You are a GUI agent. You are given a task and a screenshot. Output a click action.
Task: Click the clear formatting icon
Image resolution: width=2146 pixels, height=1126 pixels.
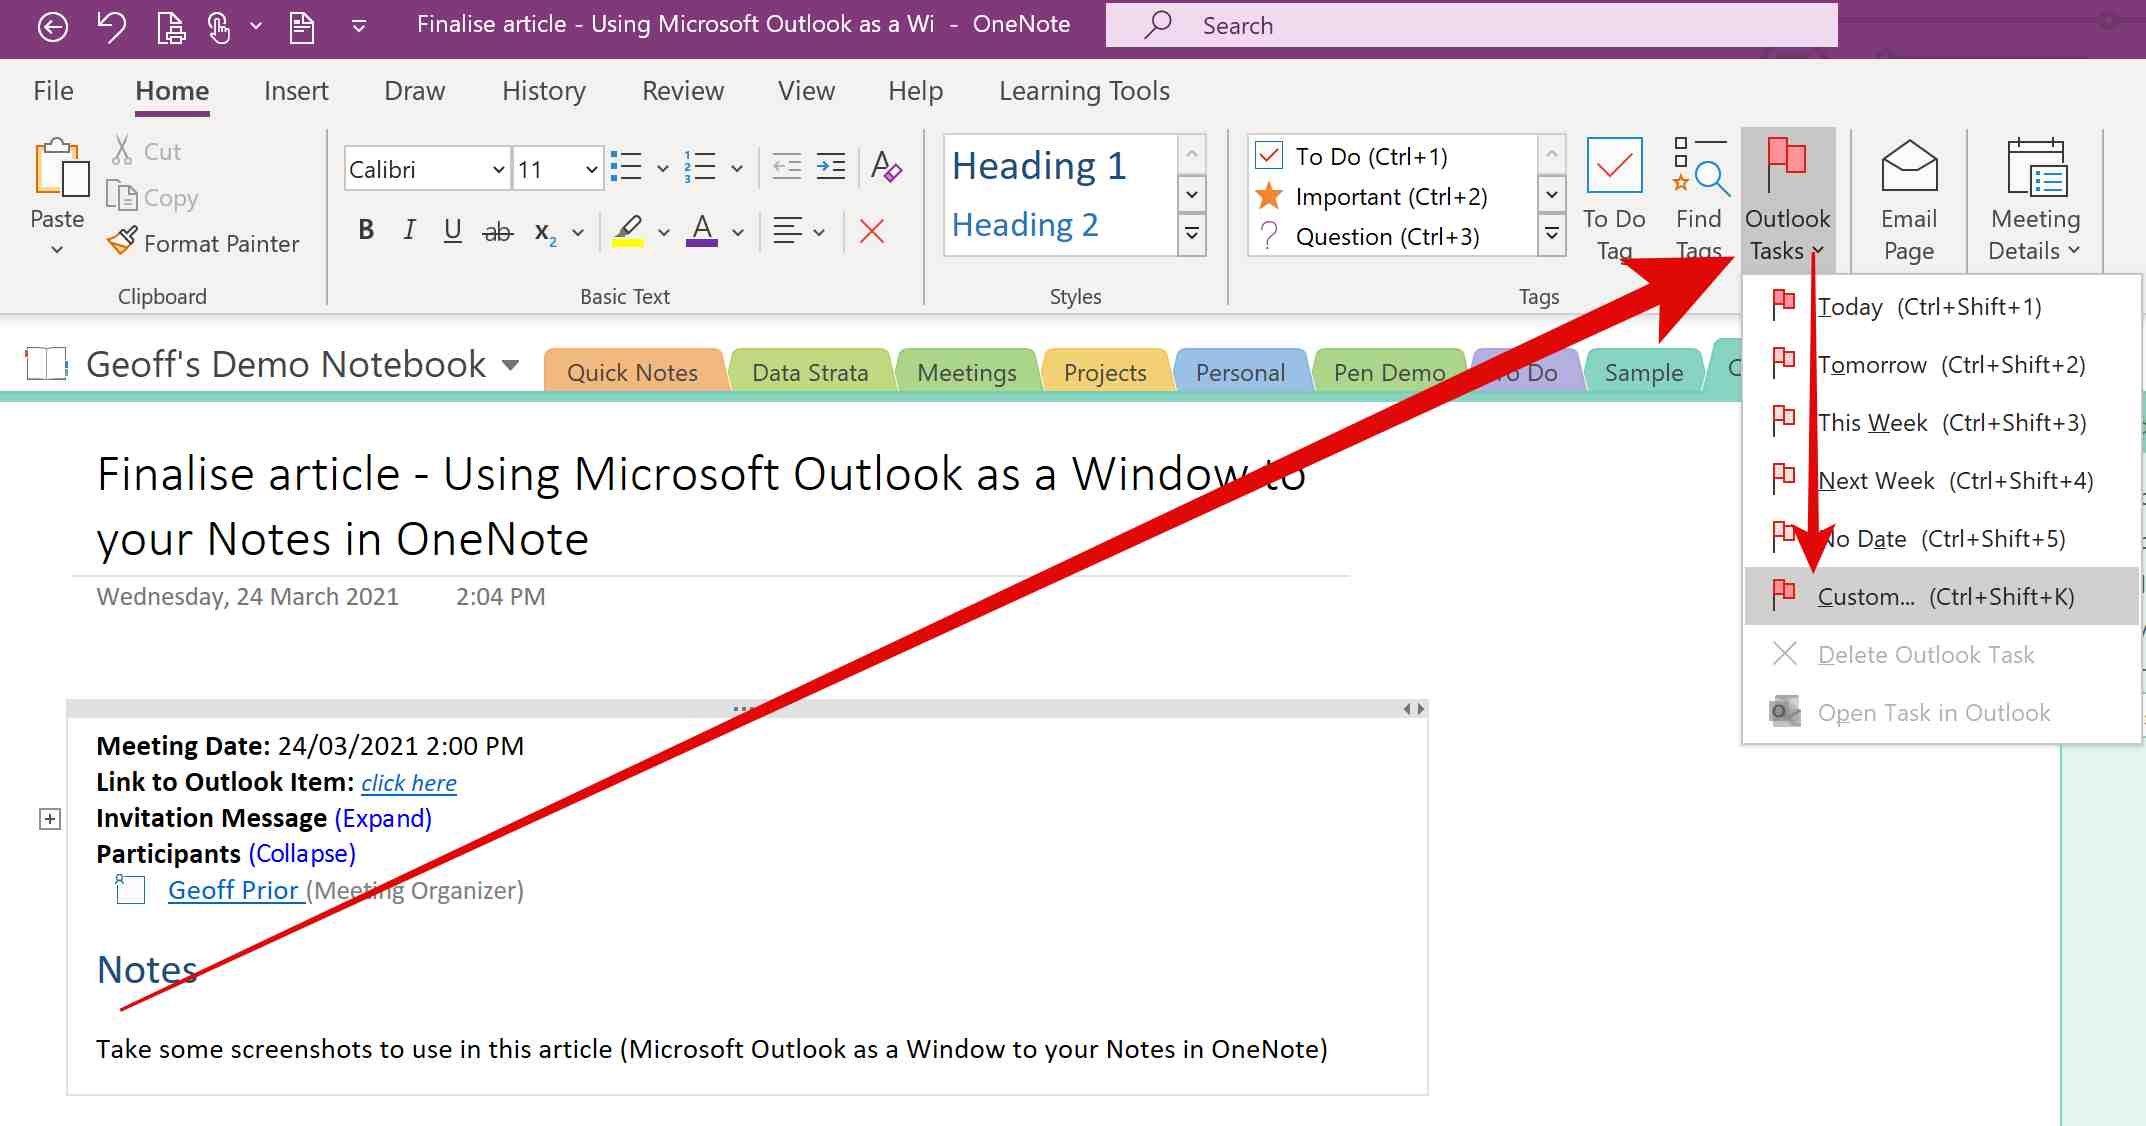coord(886,166)
